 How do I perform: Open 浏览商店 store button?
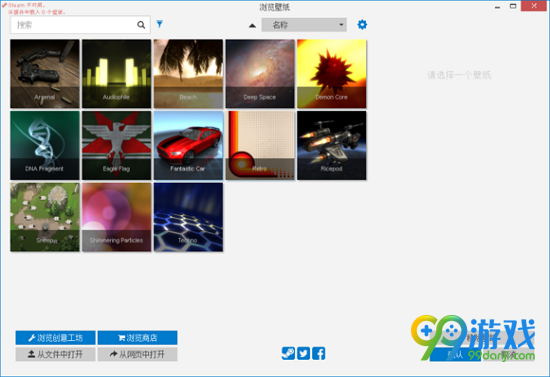coord(138,338)
